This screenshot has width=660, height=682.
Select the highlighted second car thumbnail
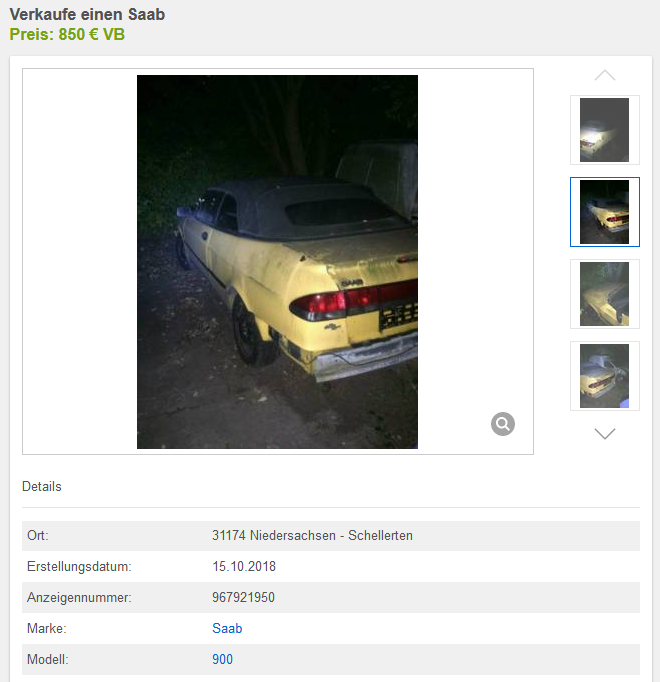[605, 212]
